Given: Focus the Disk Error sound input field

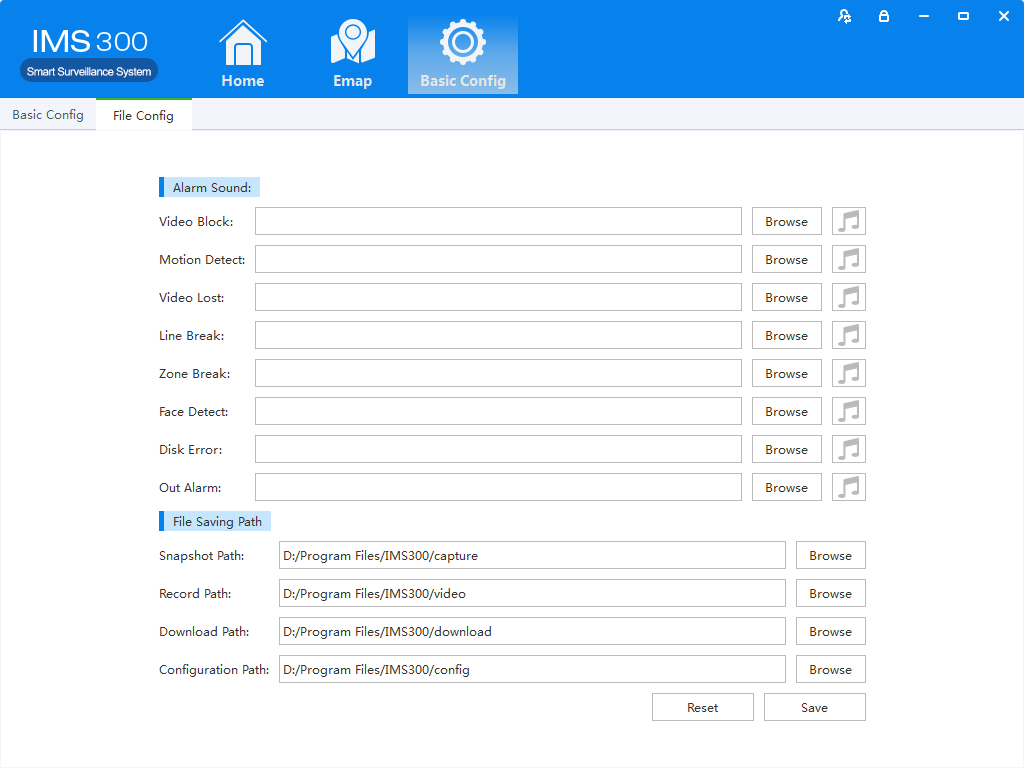Looking at the screenshot, I should (x=498, y=449).
